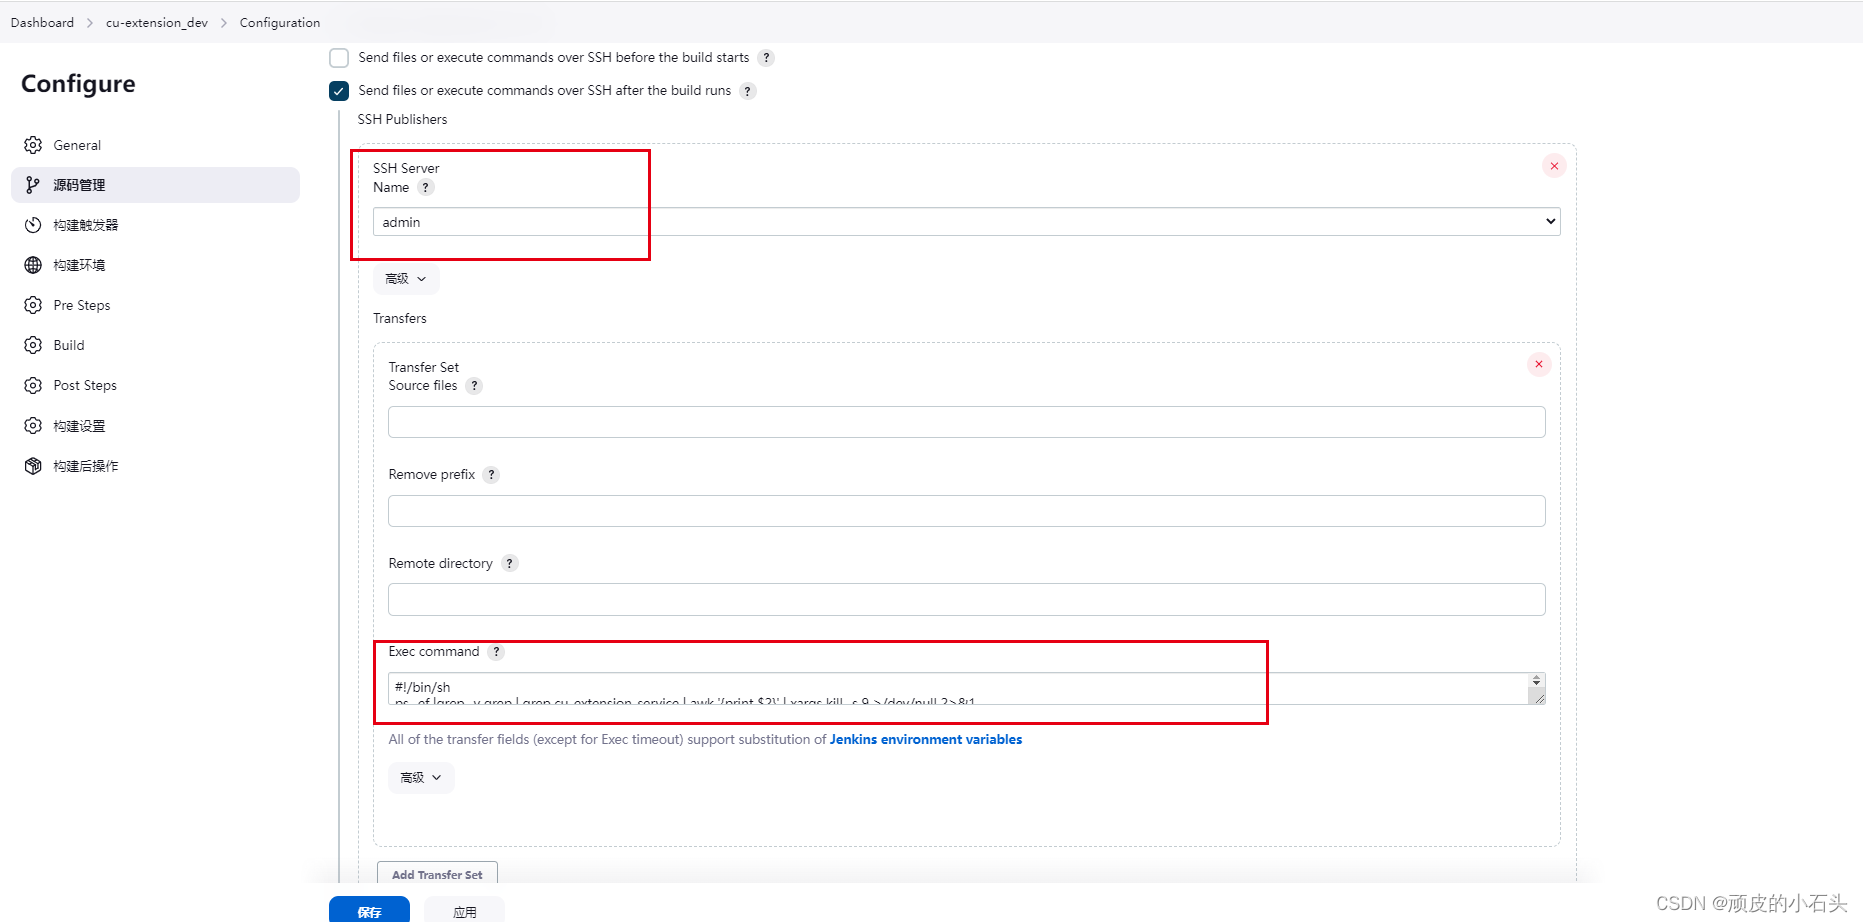This screenshot has height=922, width=1863.
Task: Click the 构建设置 gear icon
Action: tap(33, 426)
